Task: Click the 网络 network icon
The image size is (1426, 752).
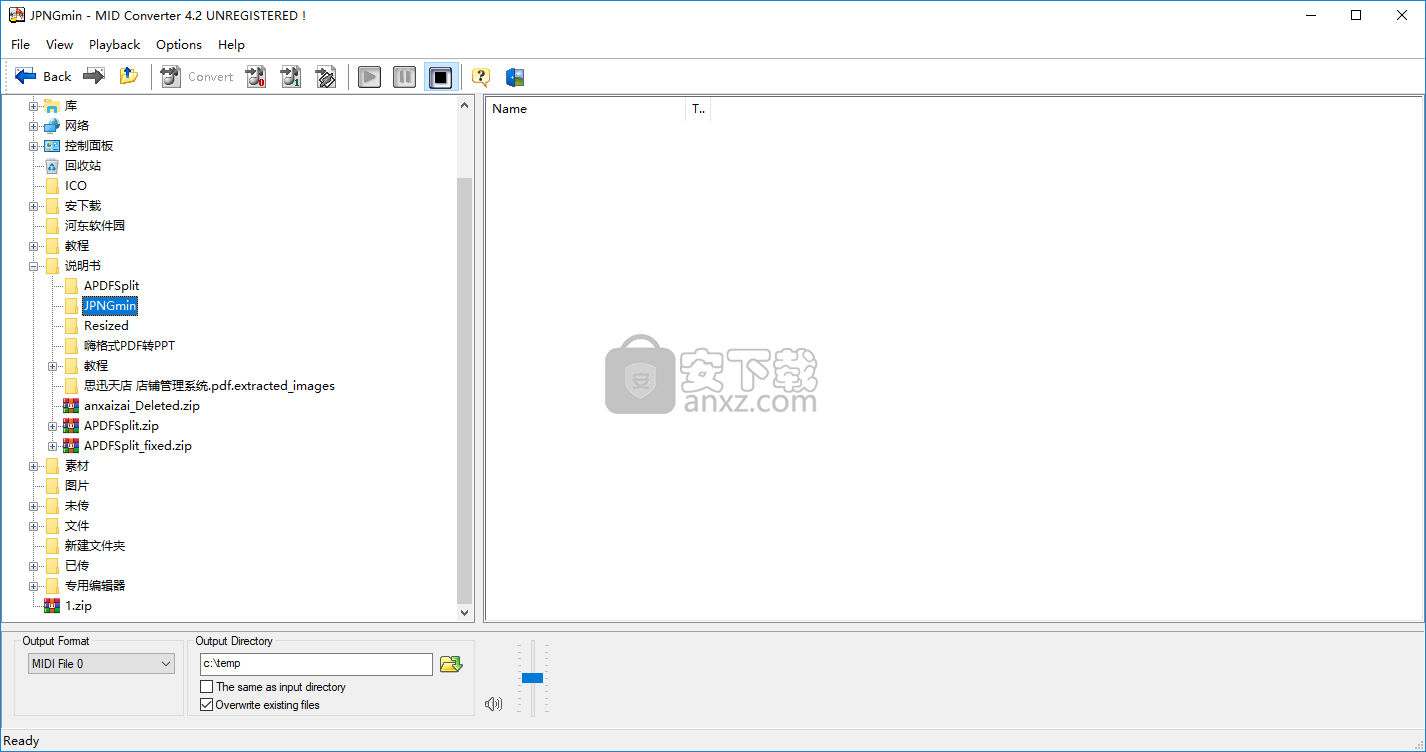Action: (52, 126)
